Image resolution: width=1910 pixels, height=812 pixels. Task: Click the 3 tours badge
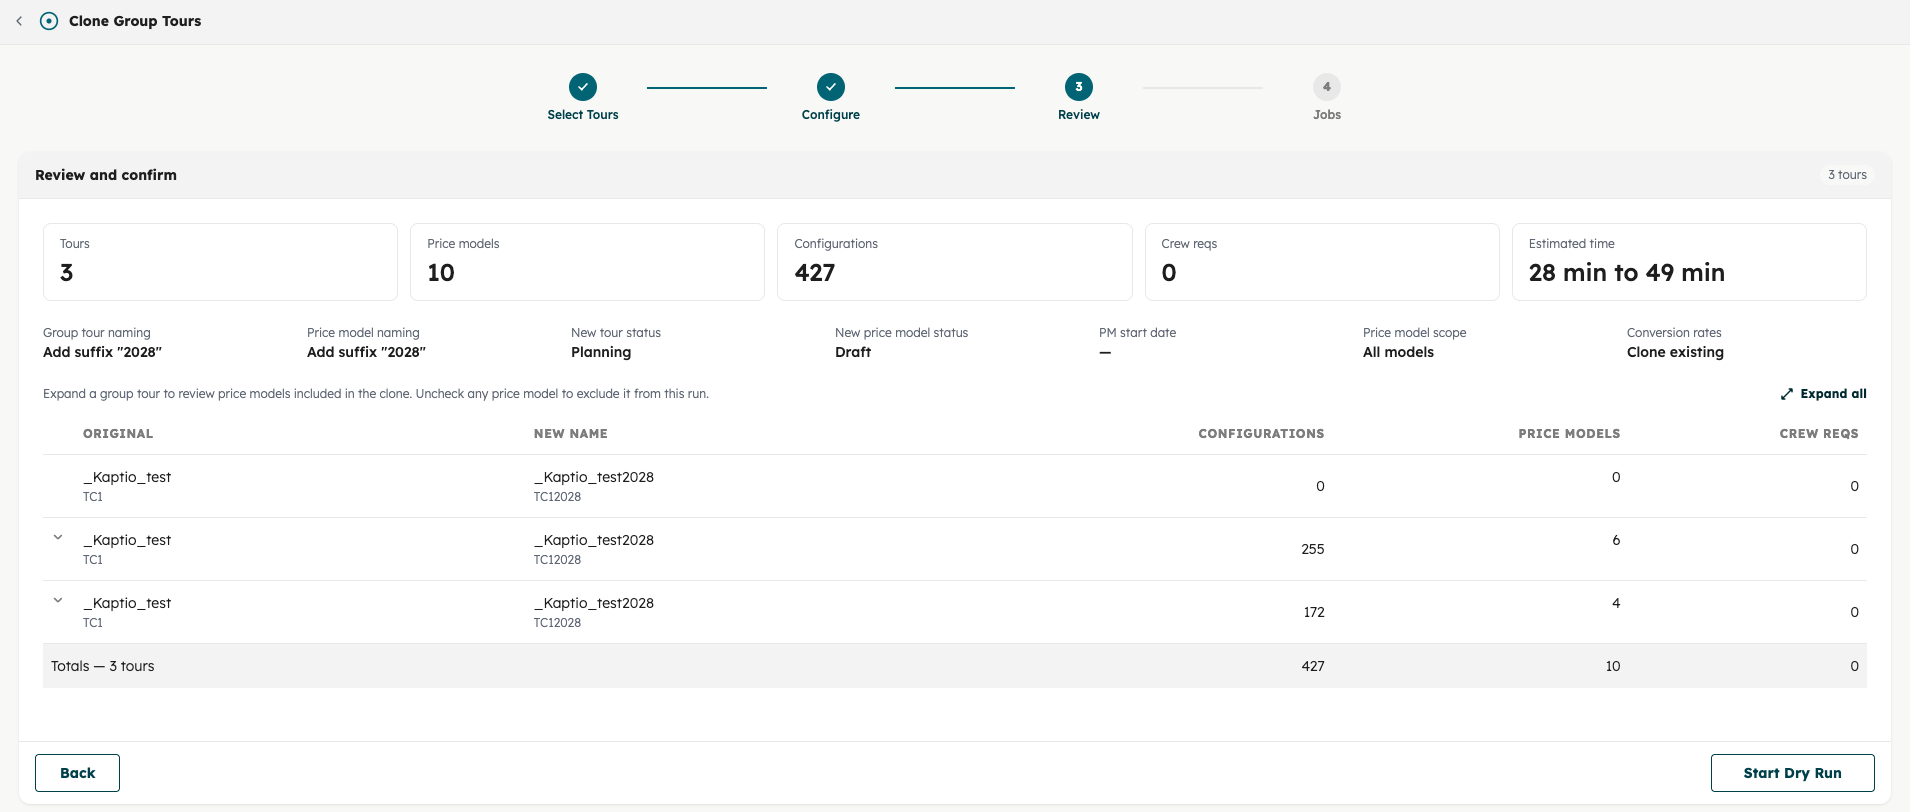point(1847,175)
